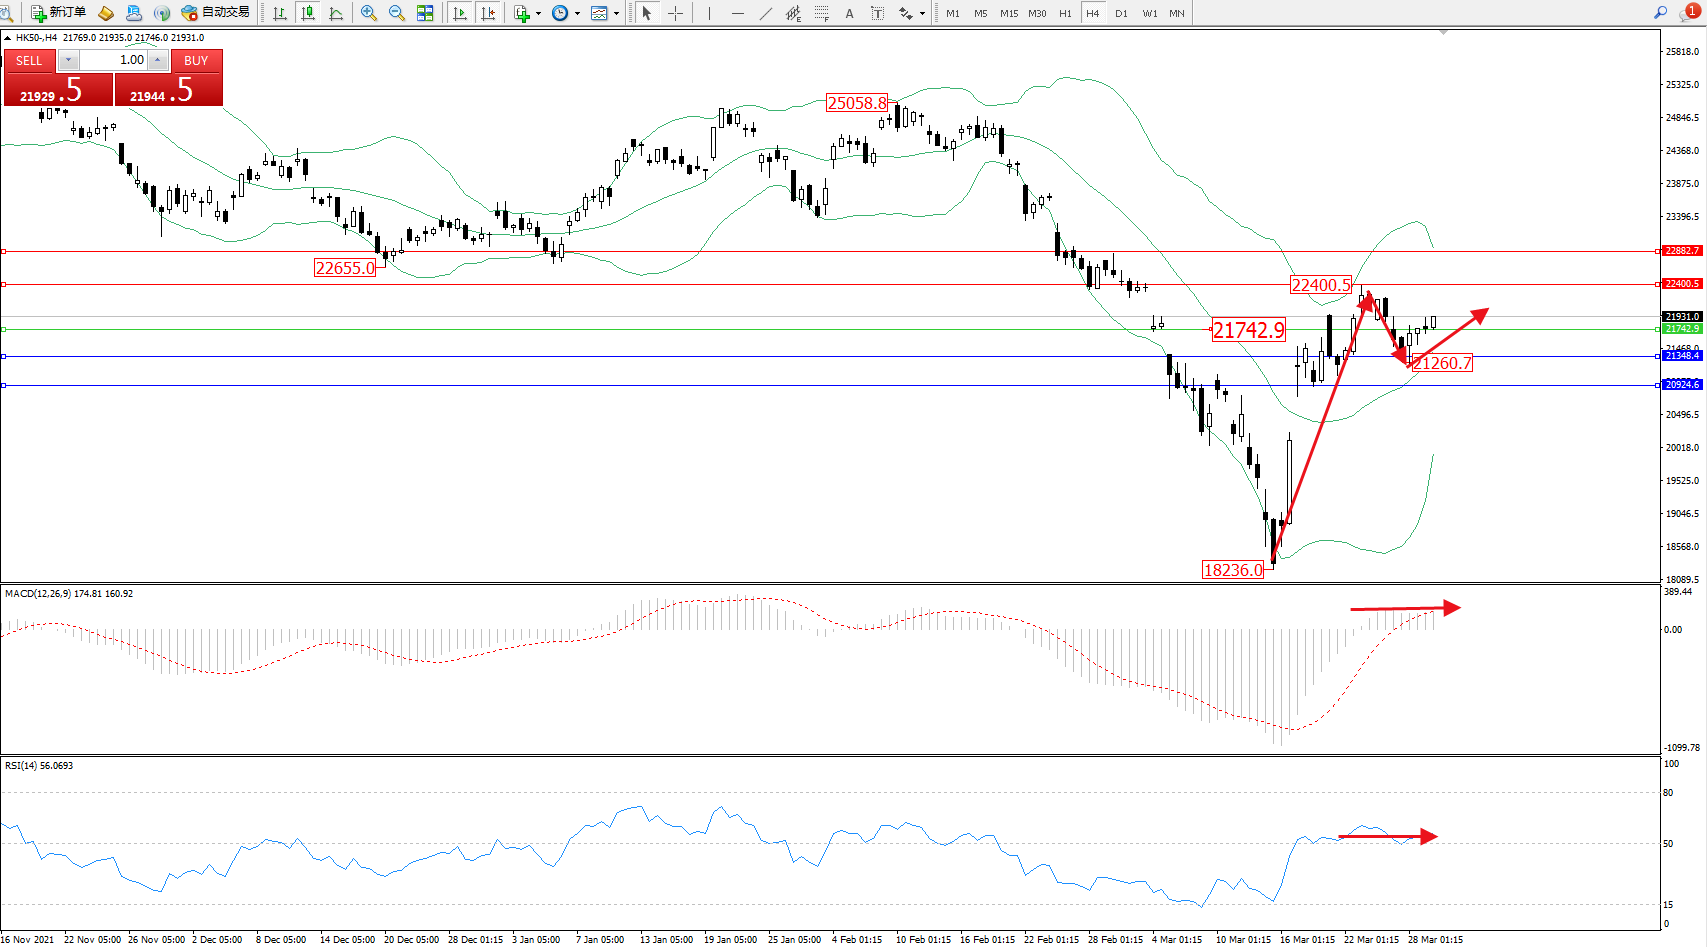Toggle the chart shift button
1707x947 pixels.
(488, 13)
